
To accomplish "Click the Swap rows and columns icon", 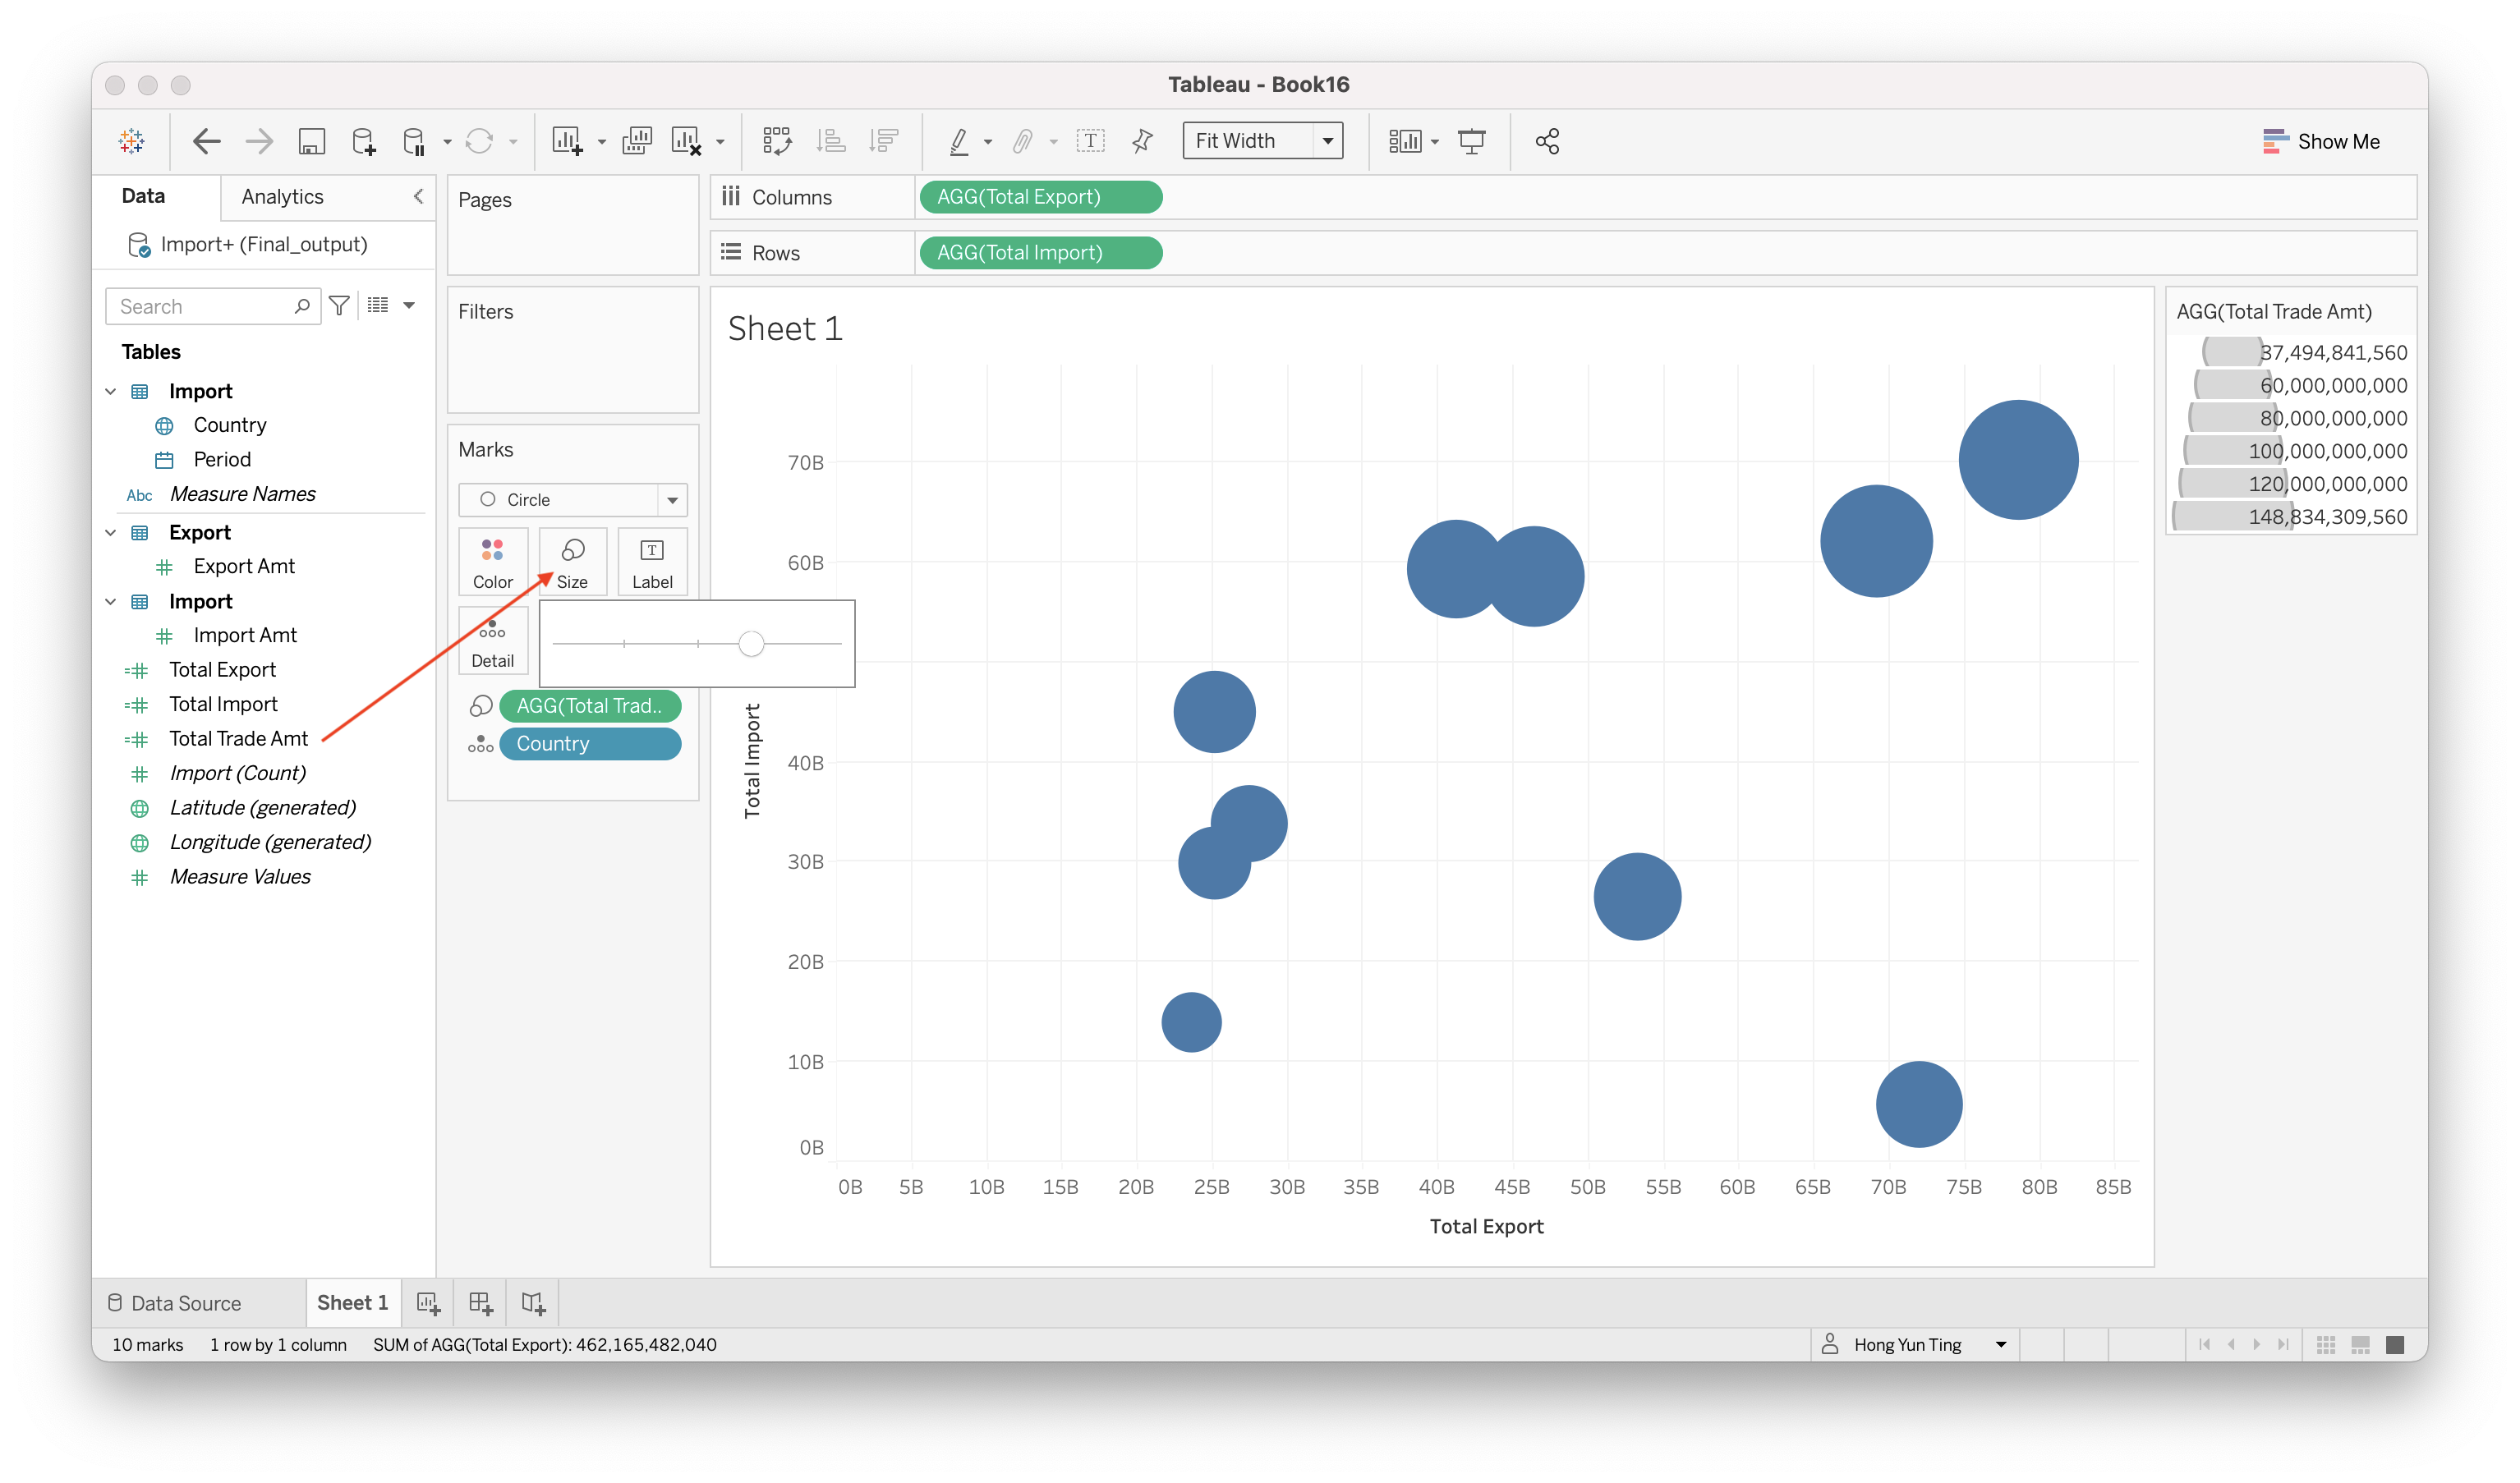I will [777, 141].
